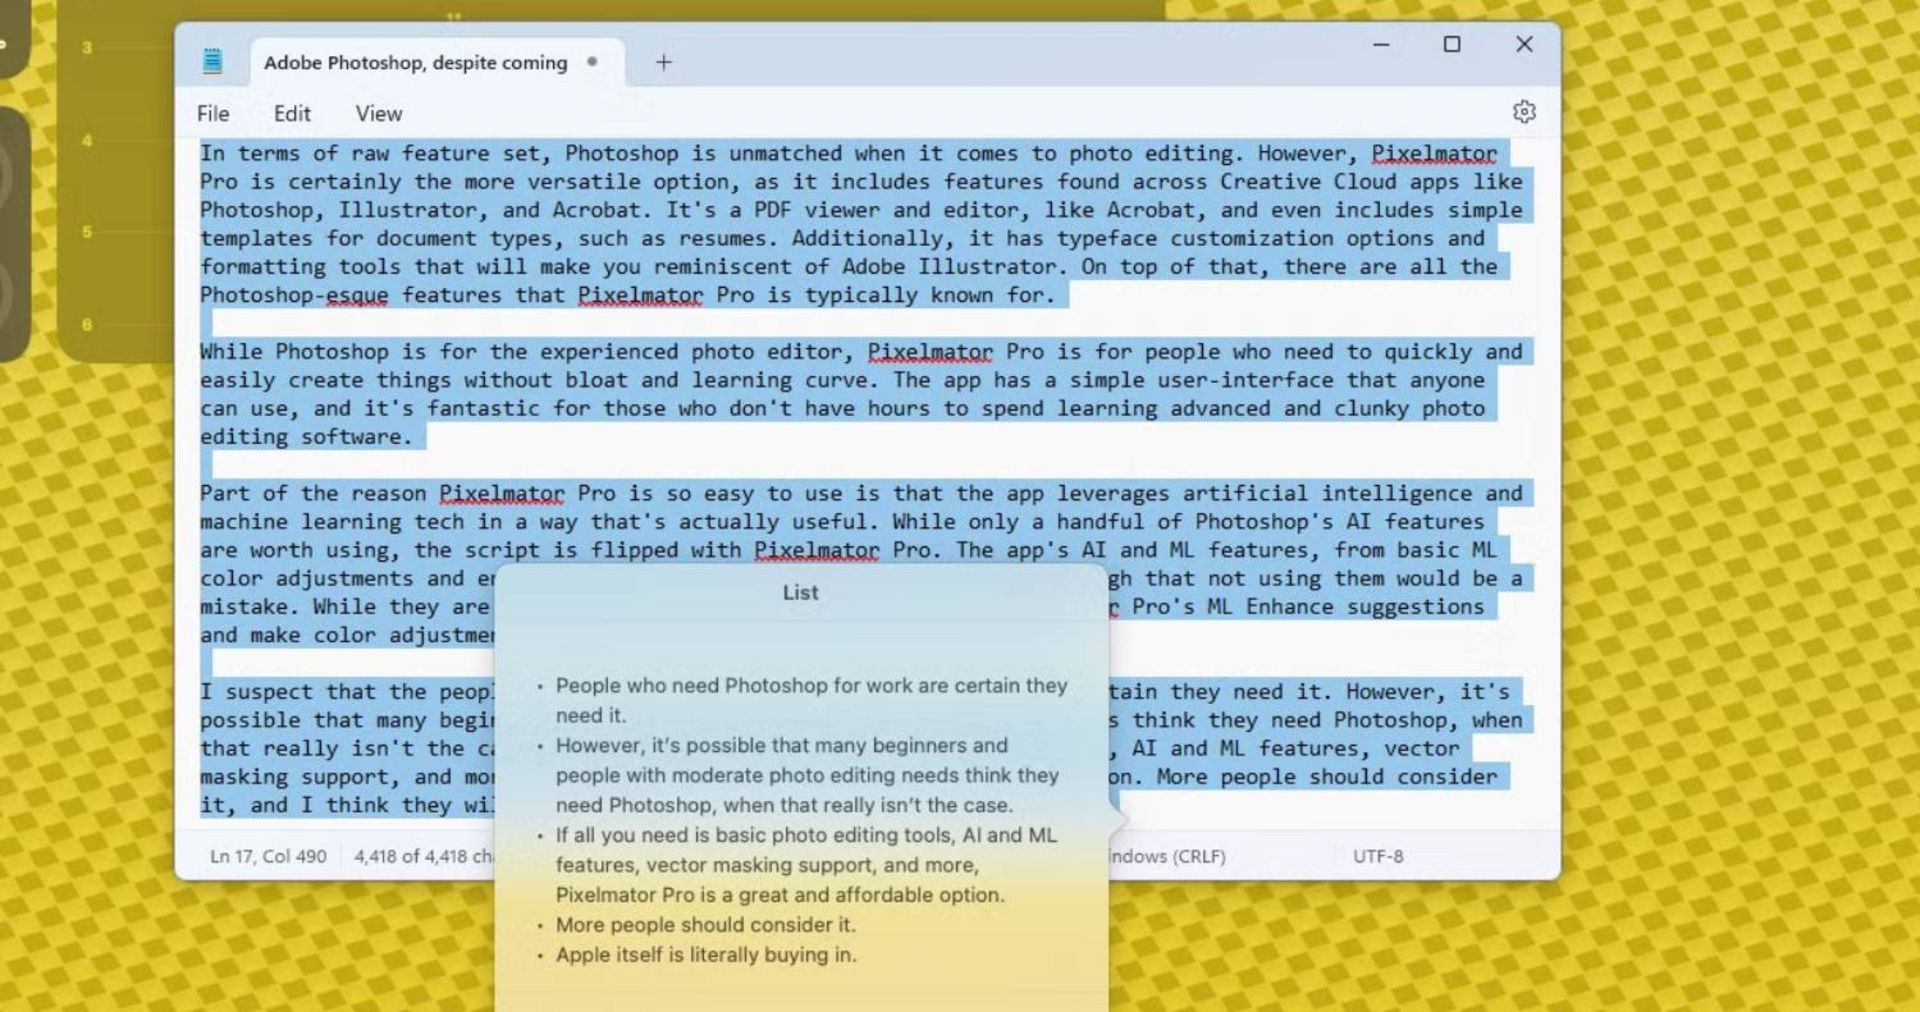Open the File menu
Viewport: 1920px width, 1012px height.
(213, 114)
